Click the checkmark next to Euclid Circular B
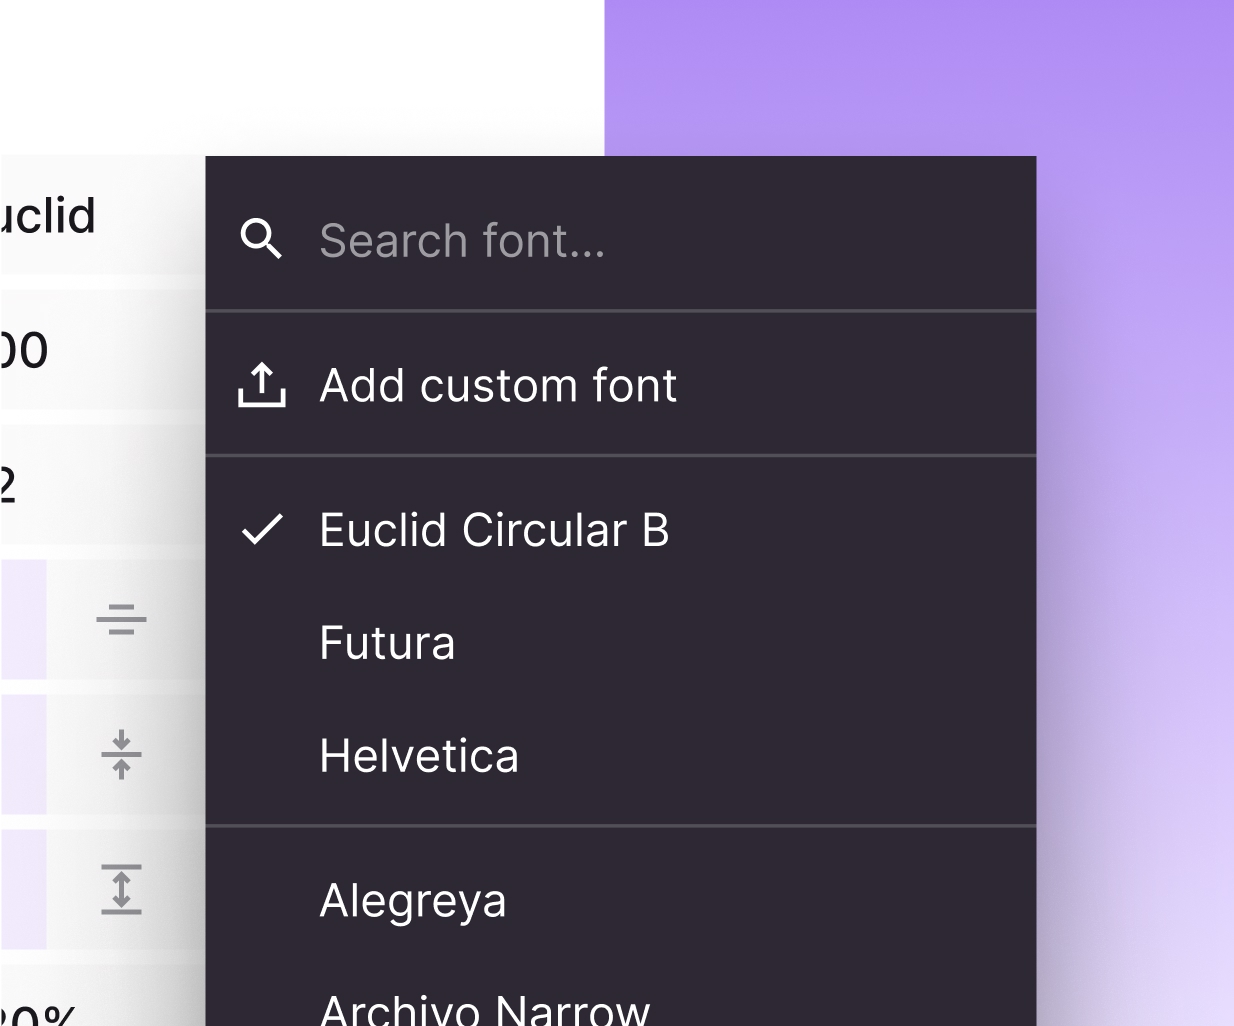This screenshot has height=1026, width=1234. click(263, 529)
